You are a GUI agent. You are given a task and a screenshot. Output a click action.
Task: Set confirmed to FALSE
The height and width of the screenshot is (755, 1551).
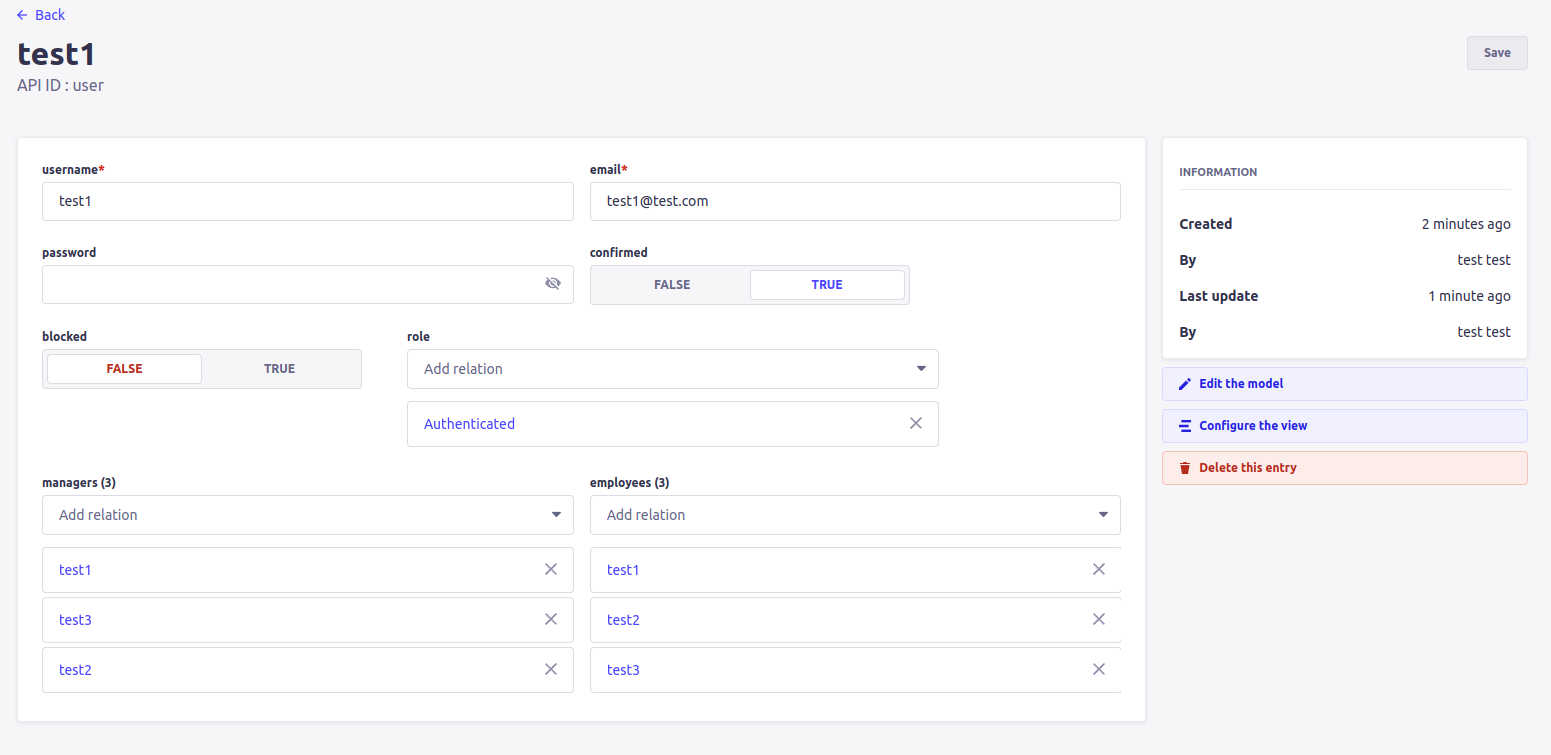click(670, 284)
